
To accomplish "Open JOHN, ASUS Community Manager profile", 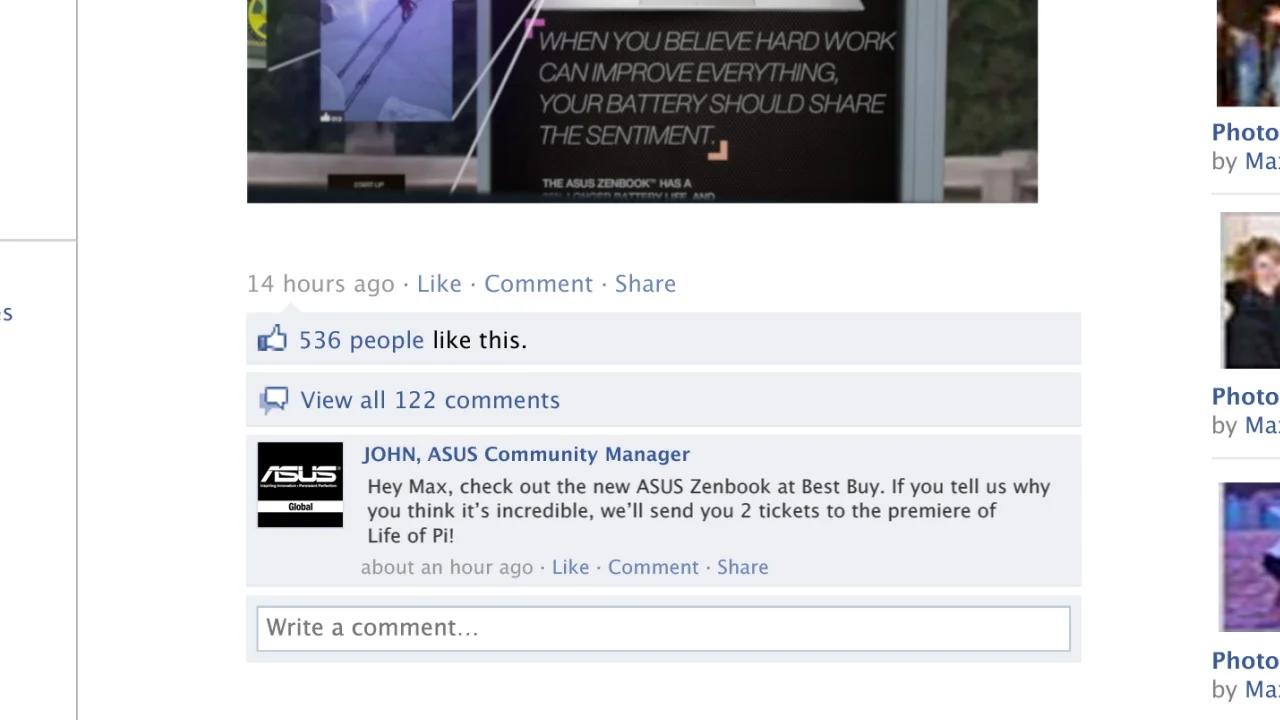I will point(526,454).
